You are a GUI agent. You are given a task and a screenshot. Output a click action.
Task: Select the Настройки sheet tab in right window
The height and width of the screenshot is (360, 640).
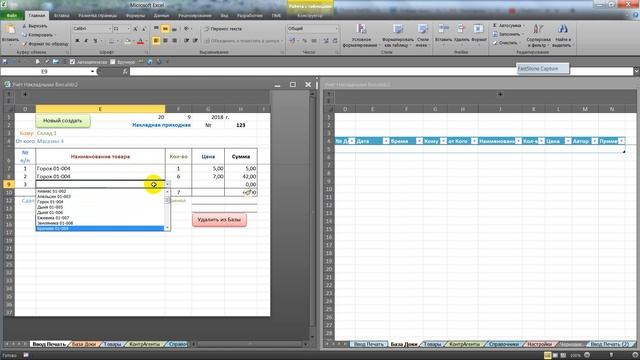(539, 344)
